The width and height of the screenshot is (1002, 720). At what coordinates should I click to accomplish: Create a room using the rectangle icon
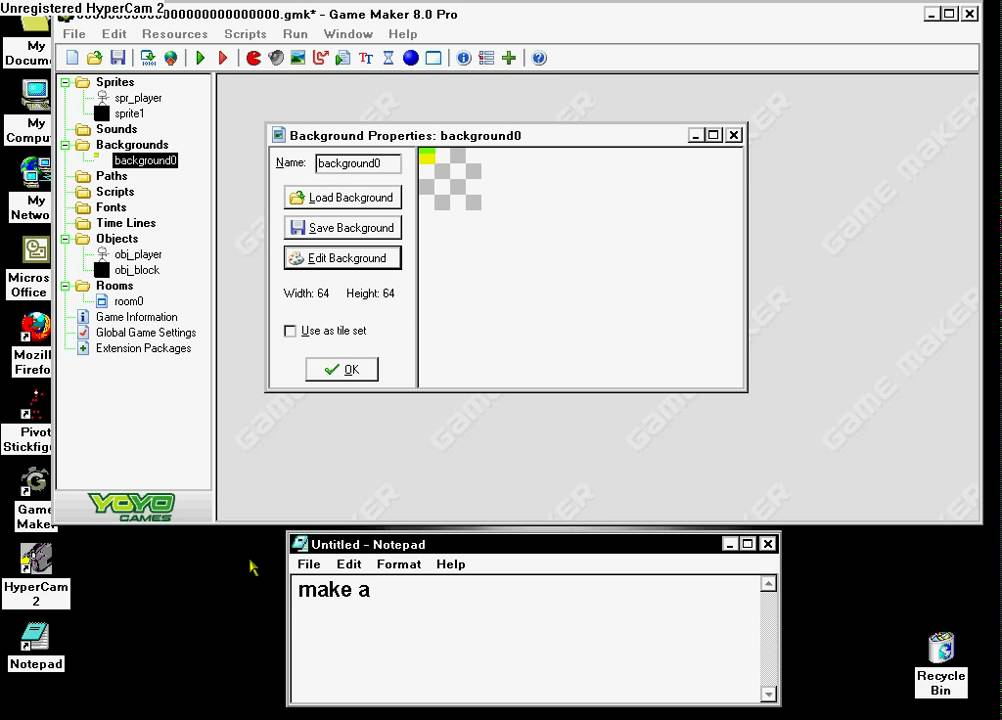tap(433, 58)
